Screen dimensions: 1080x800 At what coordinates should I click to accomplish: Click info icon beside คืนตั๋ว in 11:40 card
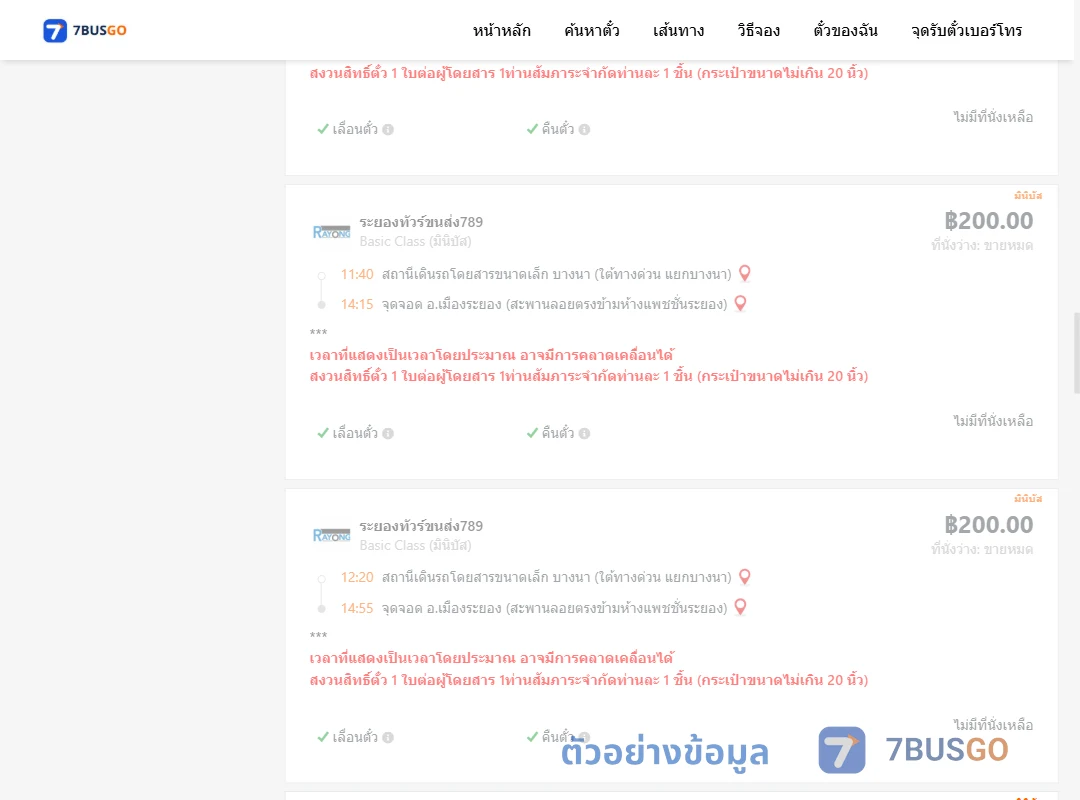tap(584, 433)
